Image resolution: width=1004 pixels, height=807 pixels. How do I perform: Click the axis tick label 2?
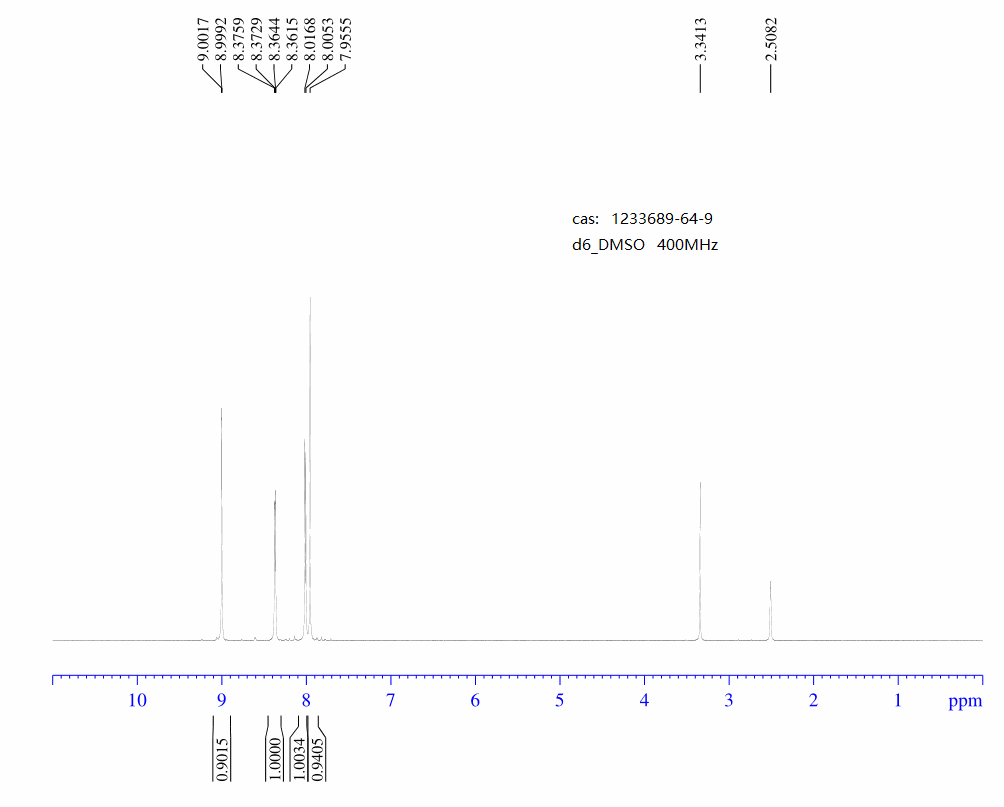click(x=813, y=701)
